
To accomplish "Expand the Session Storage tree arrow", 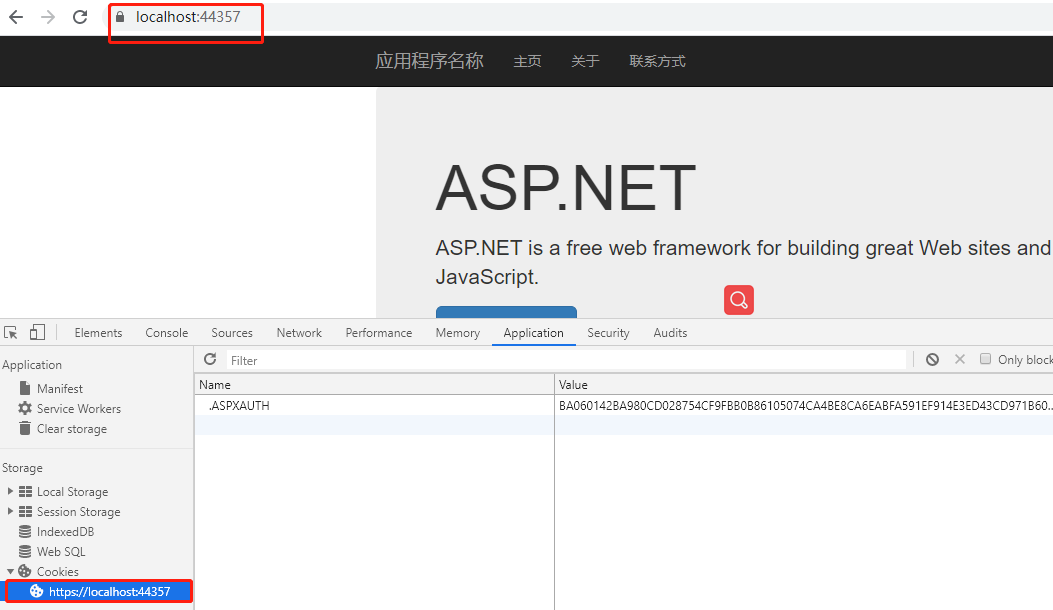I will coord(10,511).
